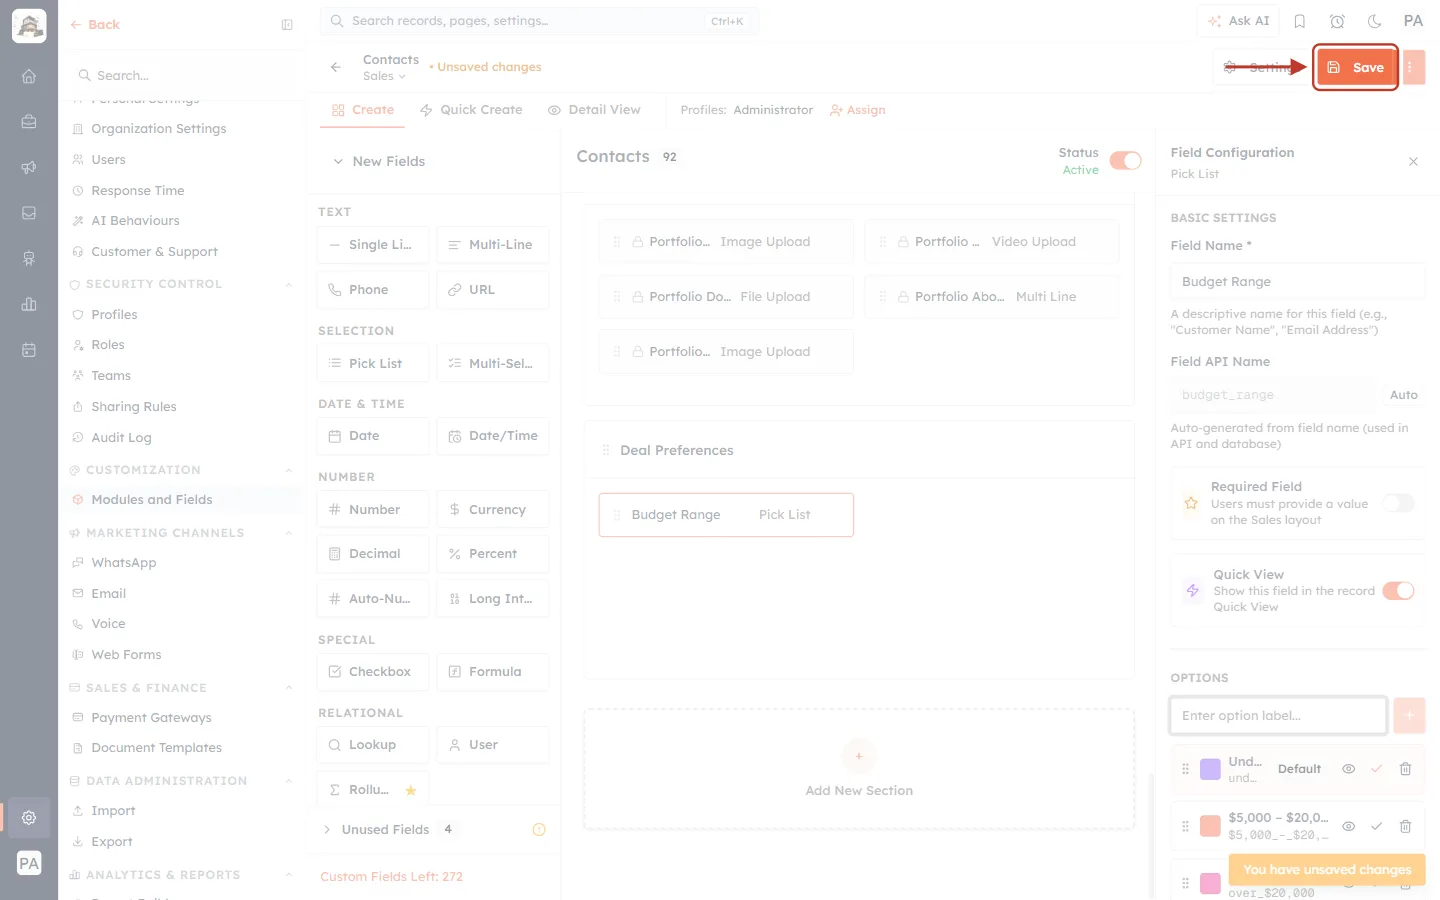Viewport: 1440px width, 900px height.
Task: Click the Unused Fields info icon
Action: coord(539,829)
